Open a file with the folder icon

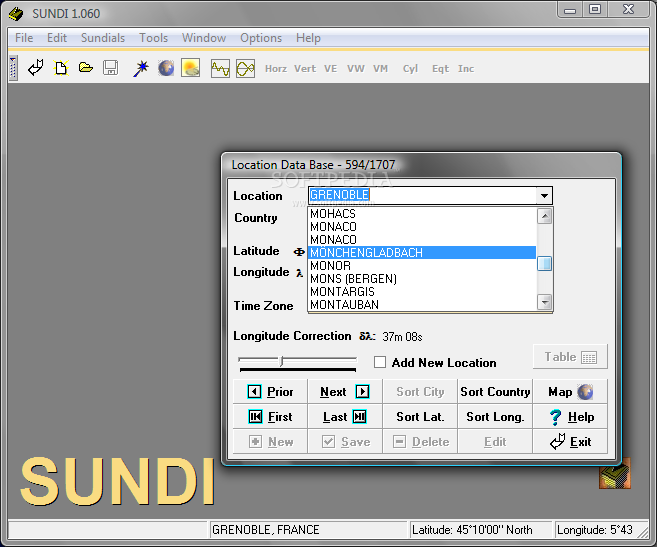tap(85, 67)
